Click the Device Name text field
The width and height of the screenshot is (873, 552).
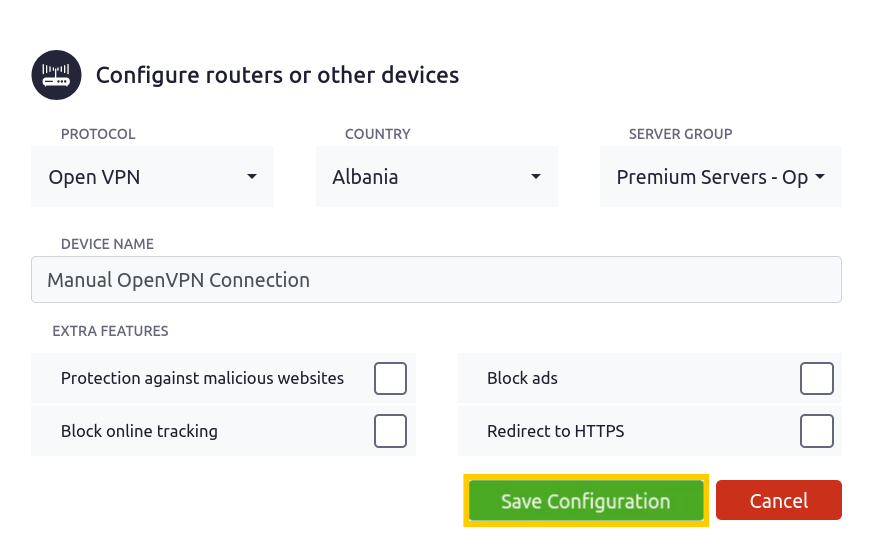click(x=436, y=280)
